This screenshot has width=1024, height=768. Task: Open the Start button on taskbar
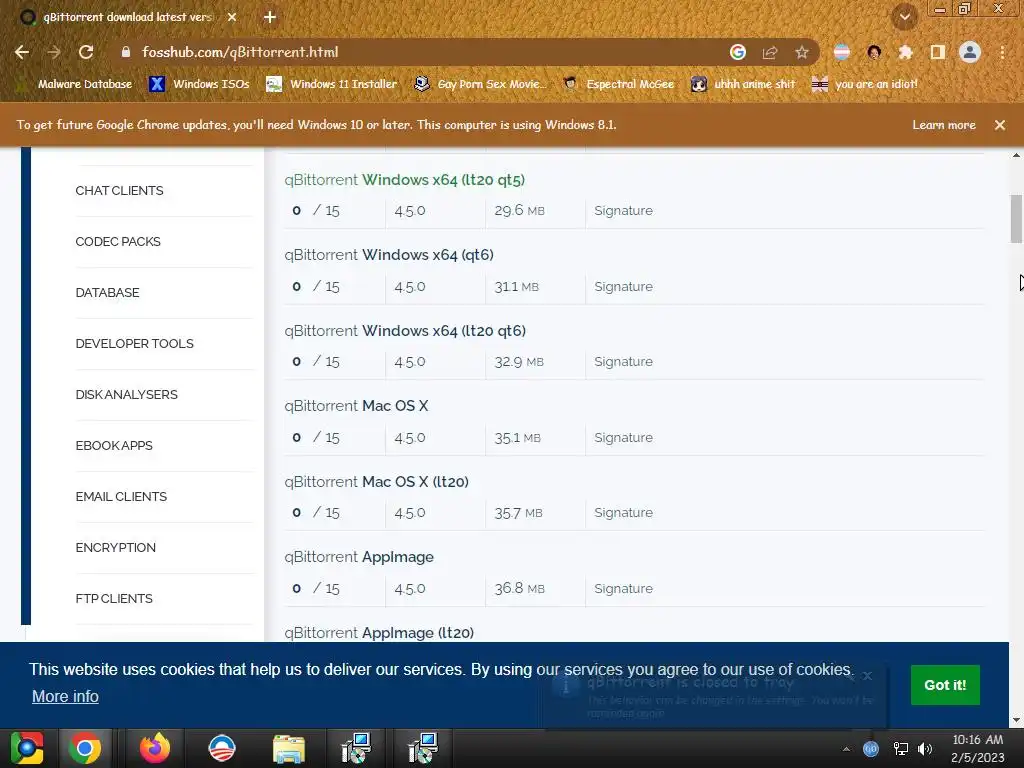click(27, 748)
